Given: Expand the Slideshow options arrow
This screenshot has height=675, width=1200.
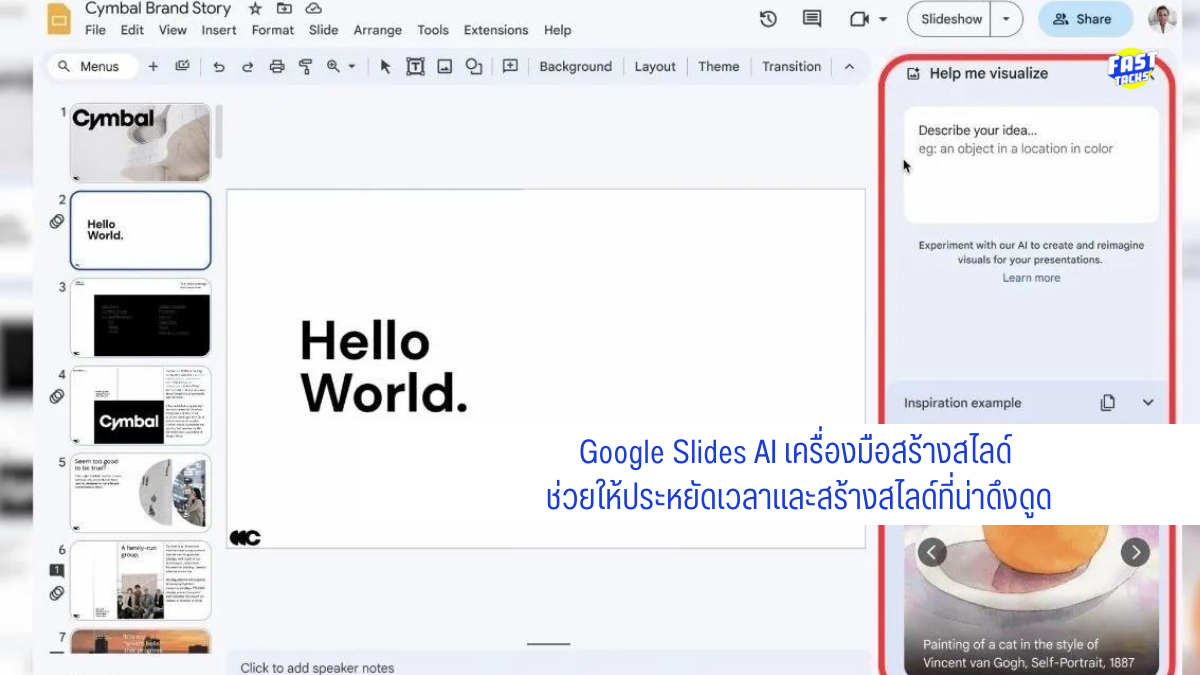Looking at the screenshot, I should click(1006, 18).
